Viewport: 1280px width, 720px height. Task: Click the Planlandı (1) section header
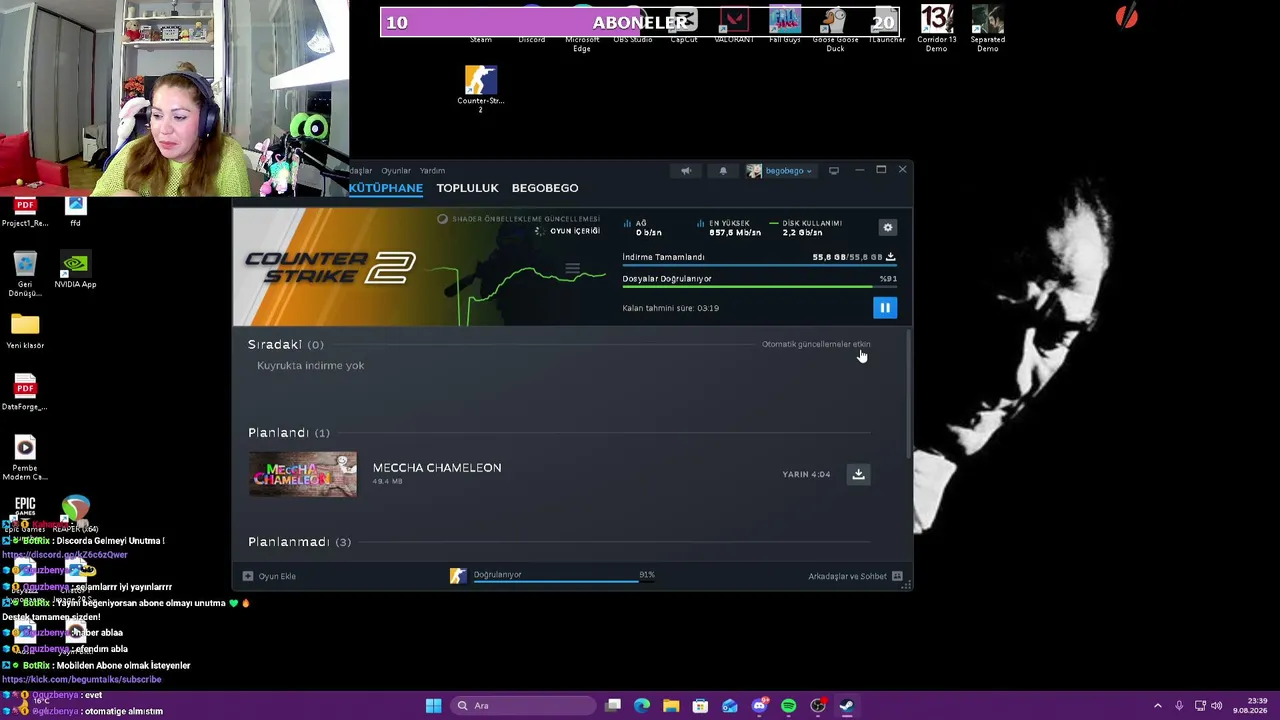pyautogui.click(x=289, y=433)
